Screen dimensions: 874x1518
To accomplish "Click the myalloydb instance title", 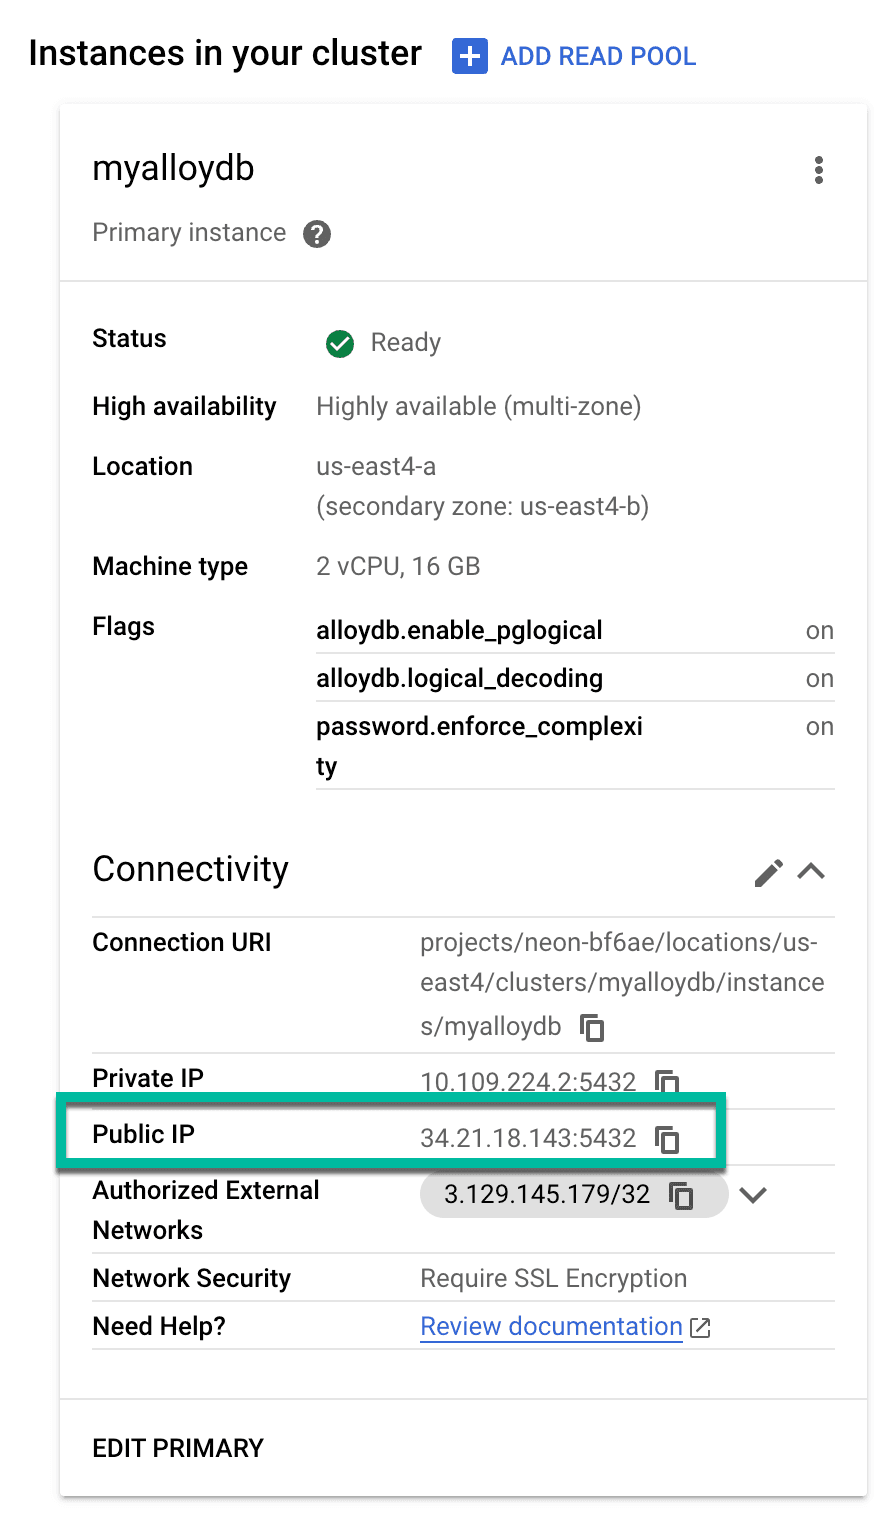I will [x=172, y=168].
